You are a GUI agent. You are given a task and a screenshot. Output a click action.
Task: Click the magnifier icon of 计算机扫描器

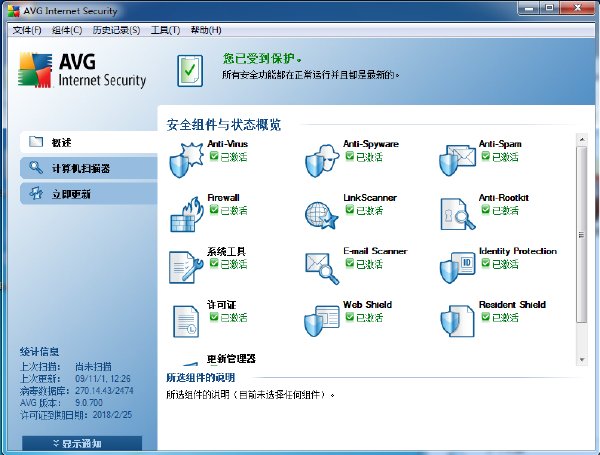(x=36, y=168)
